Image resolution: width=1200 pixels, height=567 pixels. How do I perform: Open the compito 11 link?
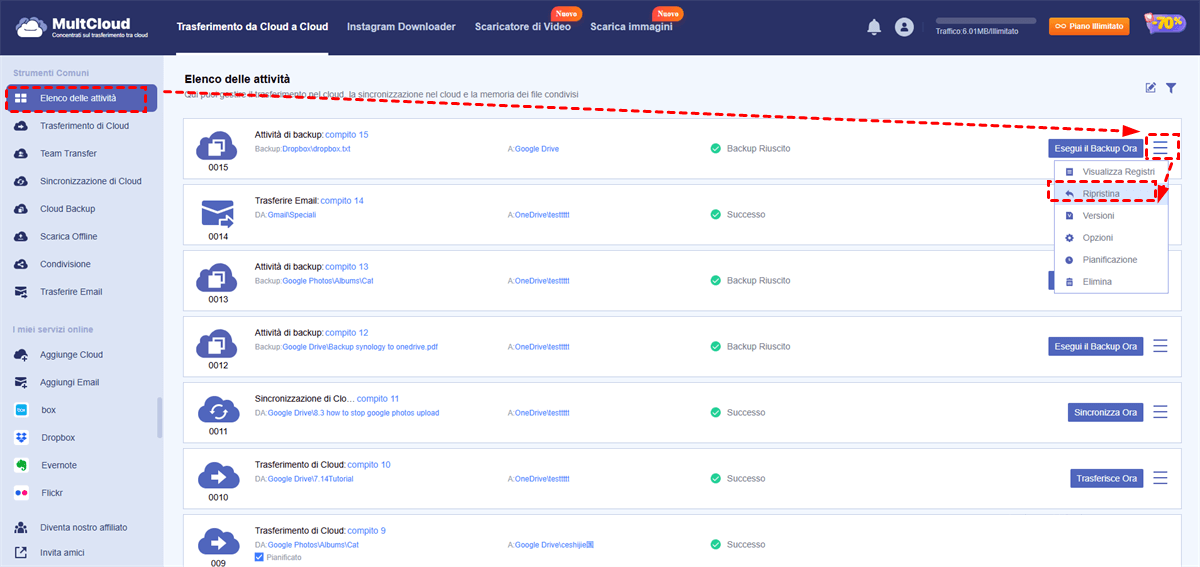(378, 399)
